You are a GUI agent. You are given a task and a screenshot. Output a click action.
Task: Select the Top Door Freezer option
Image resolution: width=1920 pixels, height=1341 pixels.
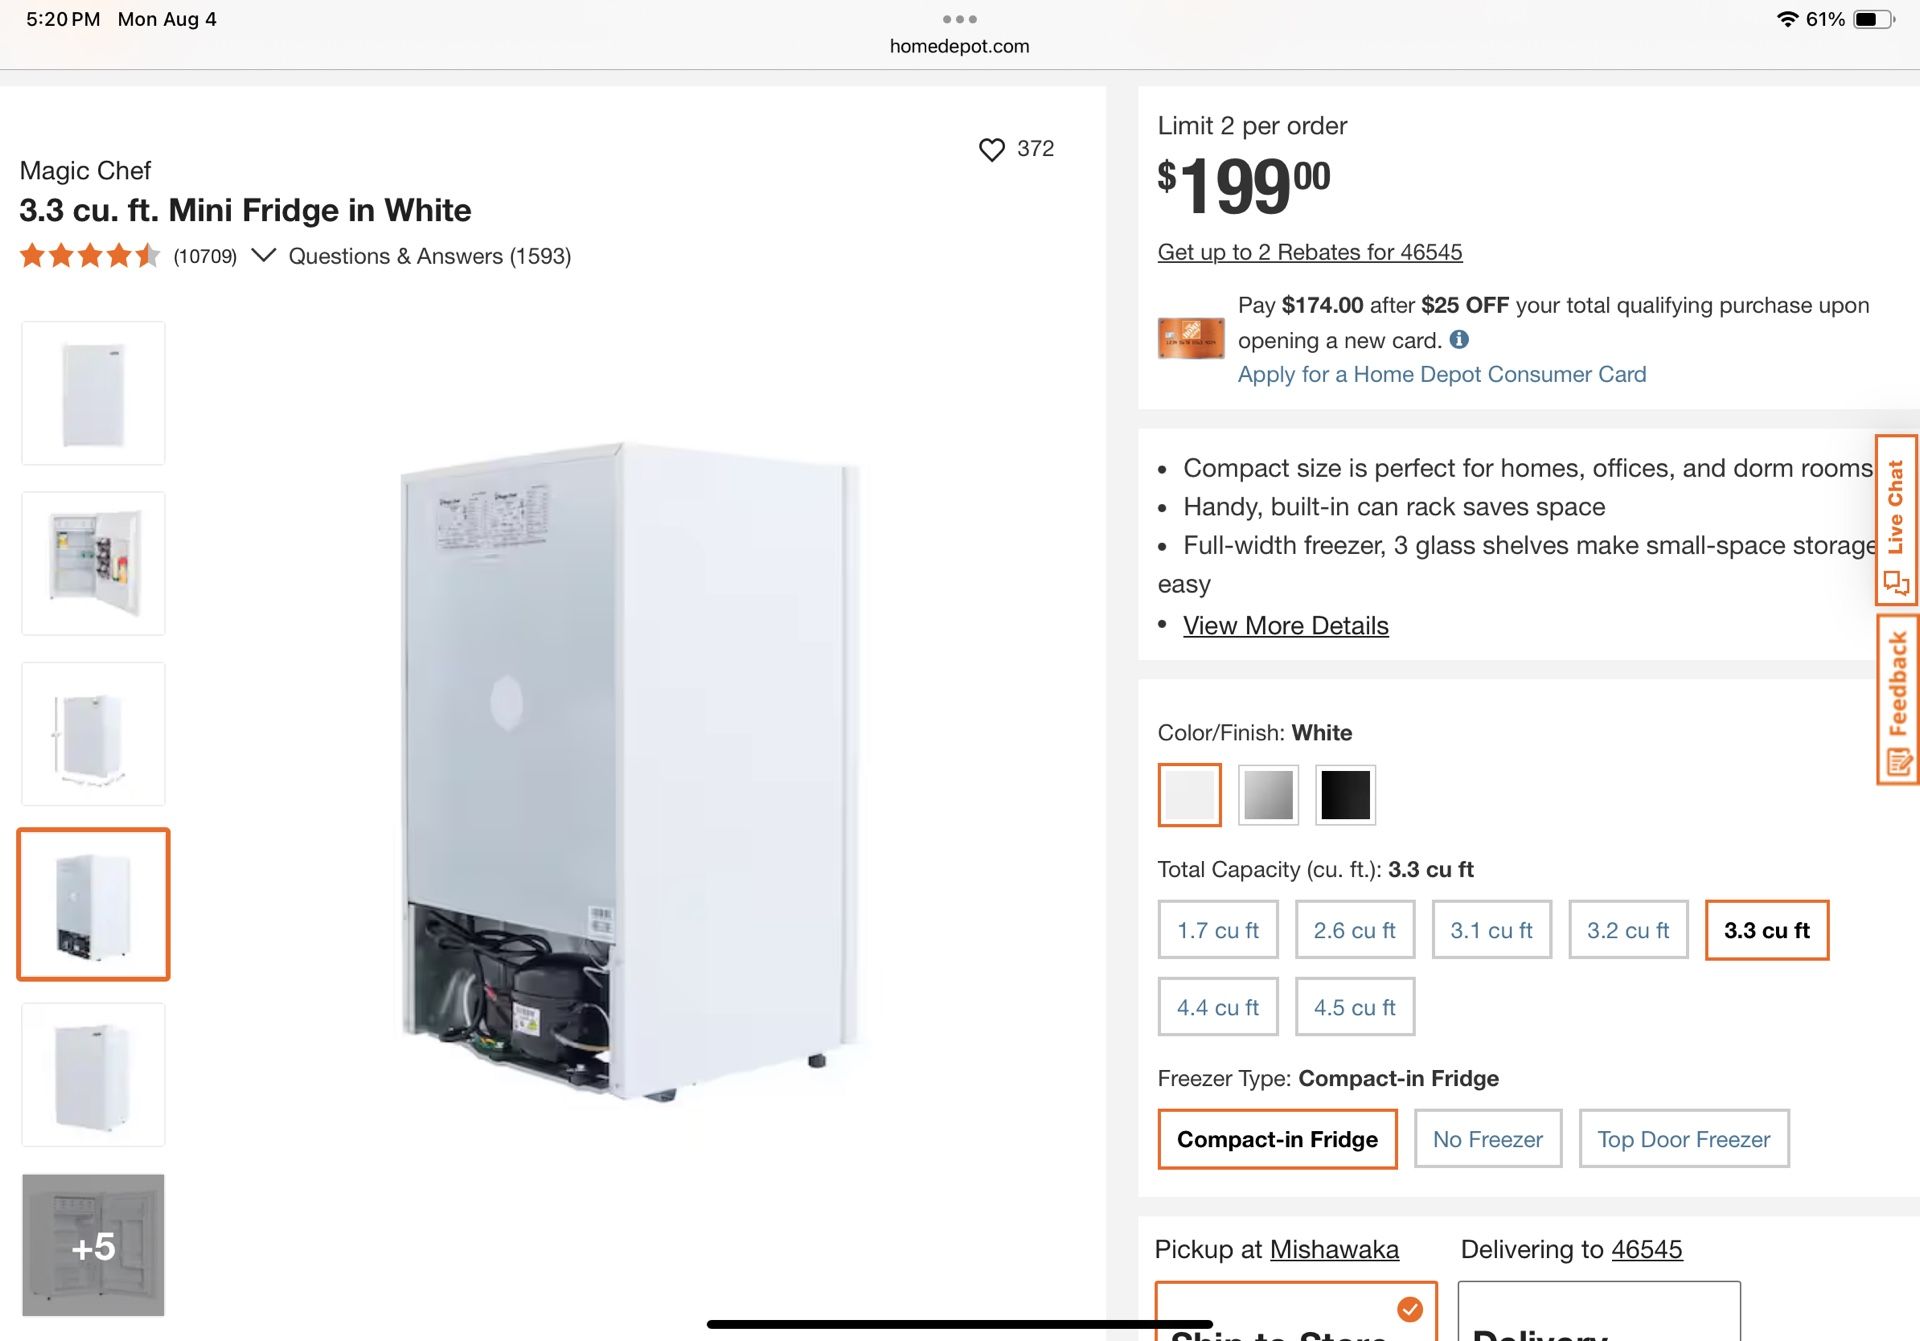[x=1684, y=1139]
